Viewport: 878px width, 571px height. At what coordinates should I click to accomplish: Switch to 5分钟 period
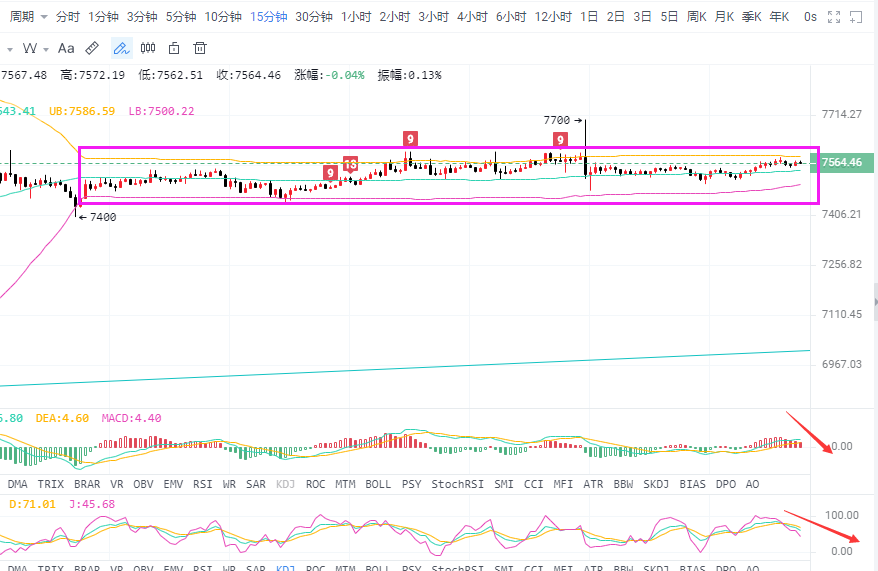click(x=181, y=17)
